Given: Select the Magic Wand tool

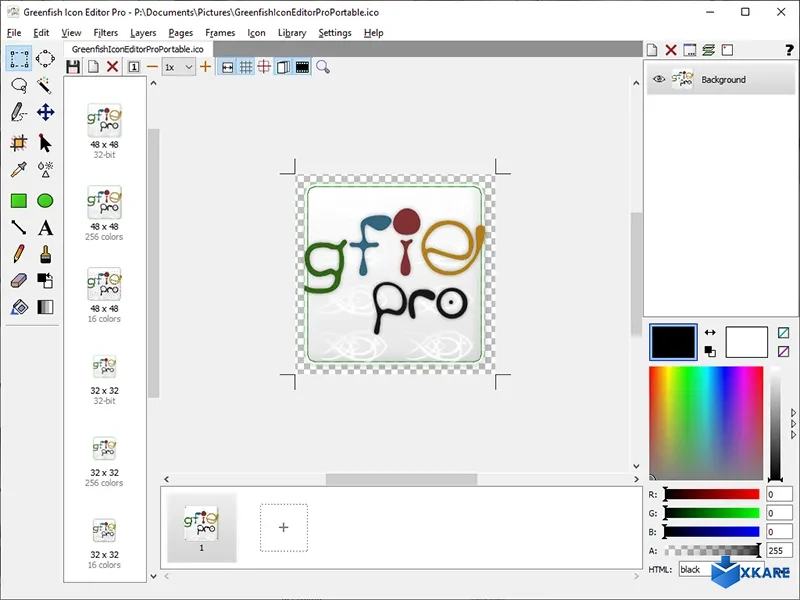Looking at the screenshot, I should click(45, 85).
